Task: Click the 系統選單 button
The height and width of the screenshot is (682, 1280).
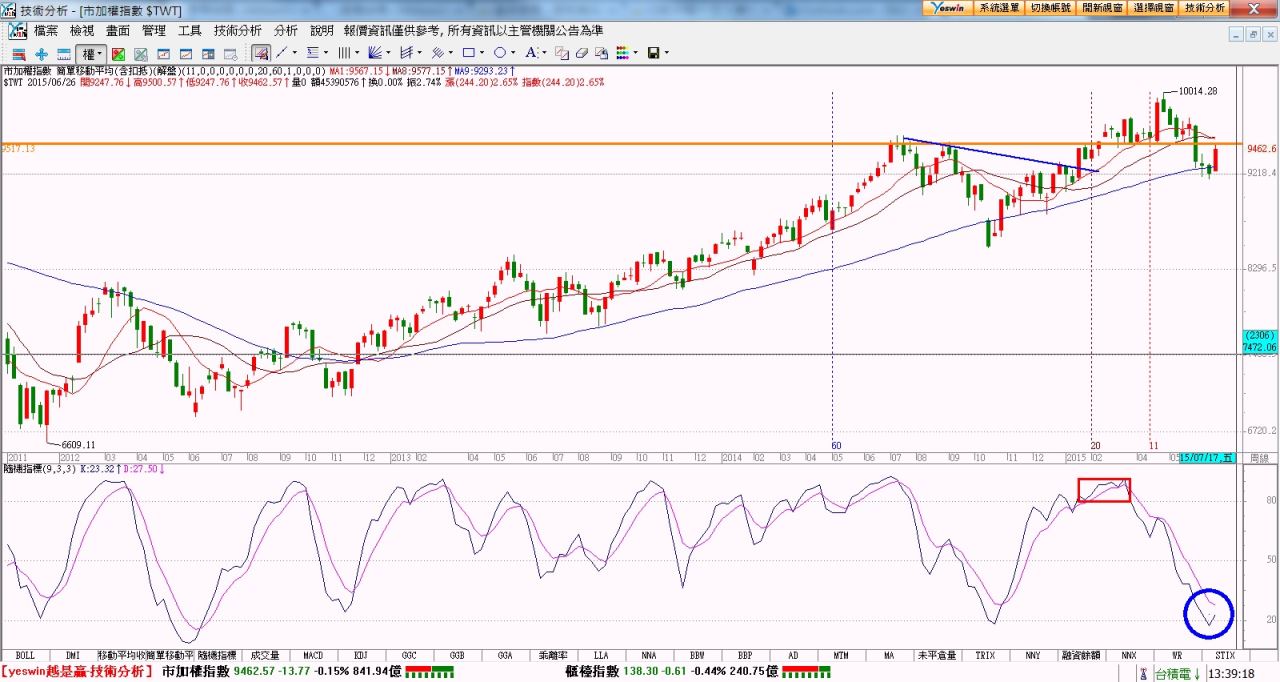Action: [x=998, y=7]
